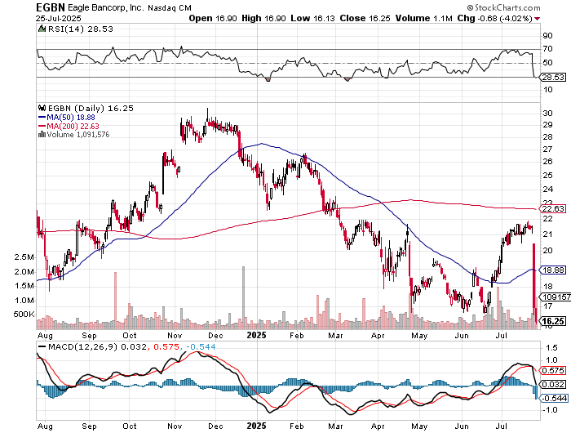Click the black MACD line legend swatch
The width and height of the screenshot is (571, 433).
[42, 347]
